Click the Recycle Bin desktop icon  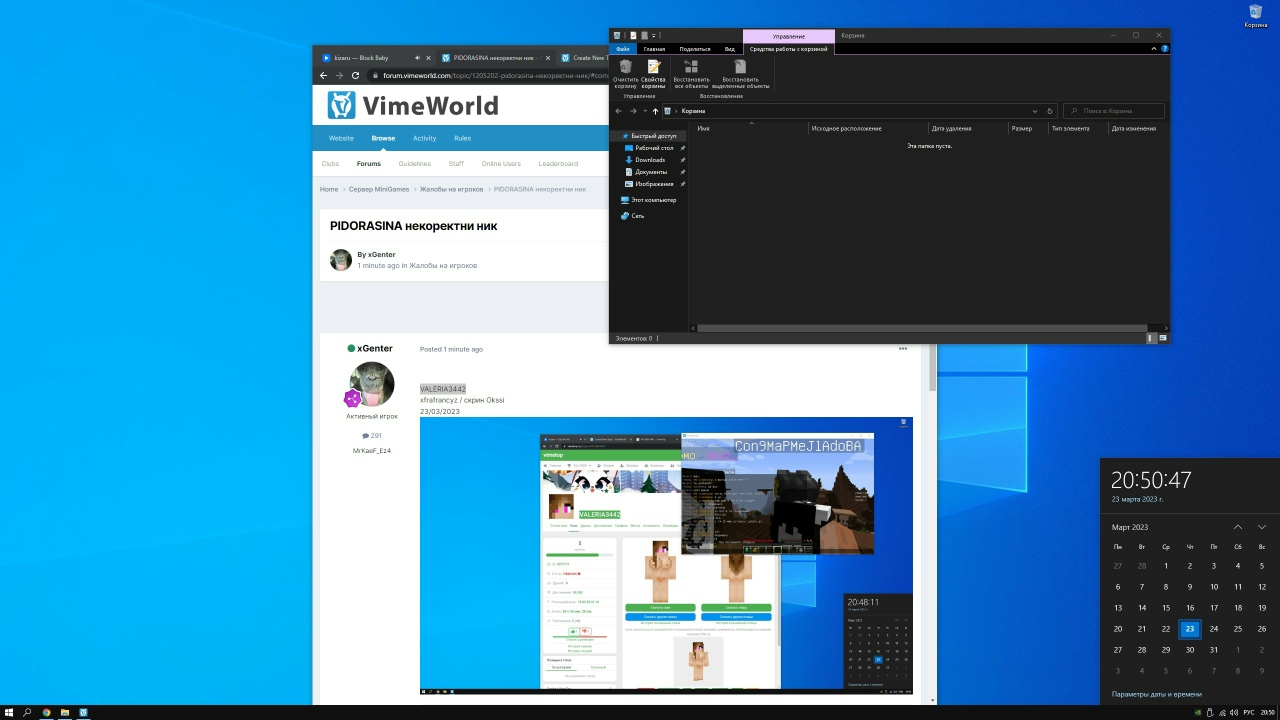tap(1255, 14)
